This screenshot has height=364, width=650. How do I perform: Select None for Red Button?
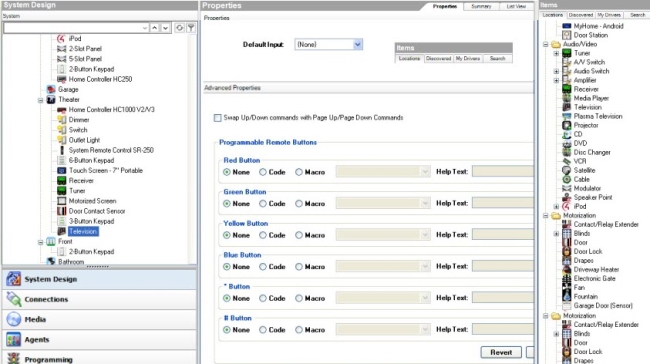pyautogui.click(x=227, y=172)
